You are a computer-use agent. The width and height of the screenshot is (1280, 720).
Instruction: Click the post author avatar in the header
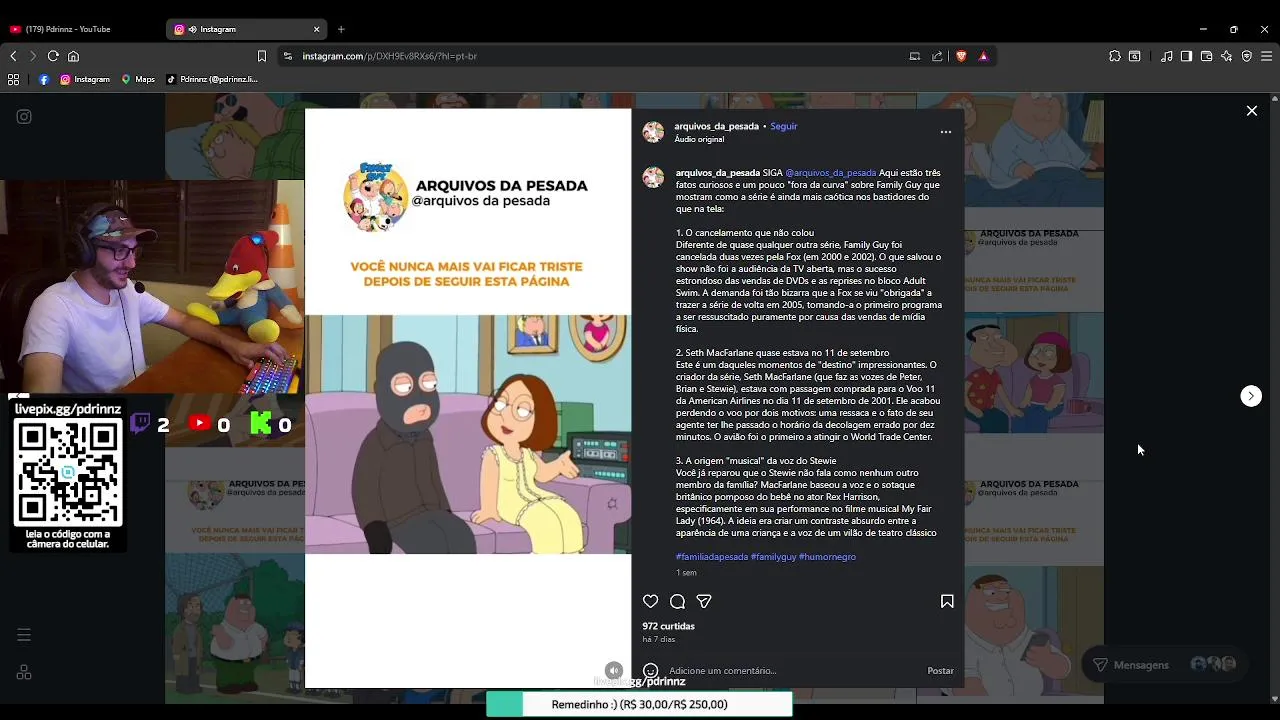pyautogui.click(x=653, y=132)
